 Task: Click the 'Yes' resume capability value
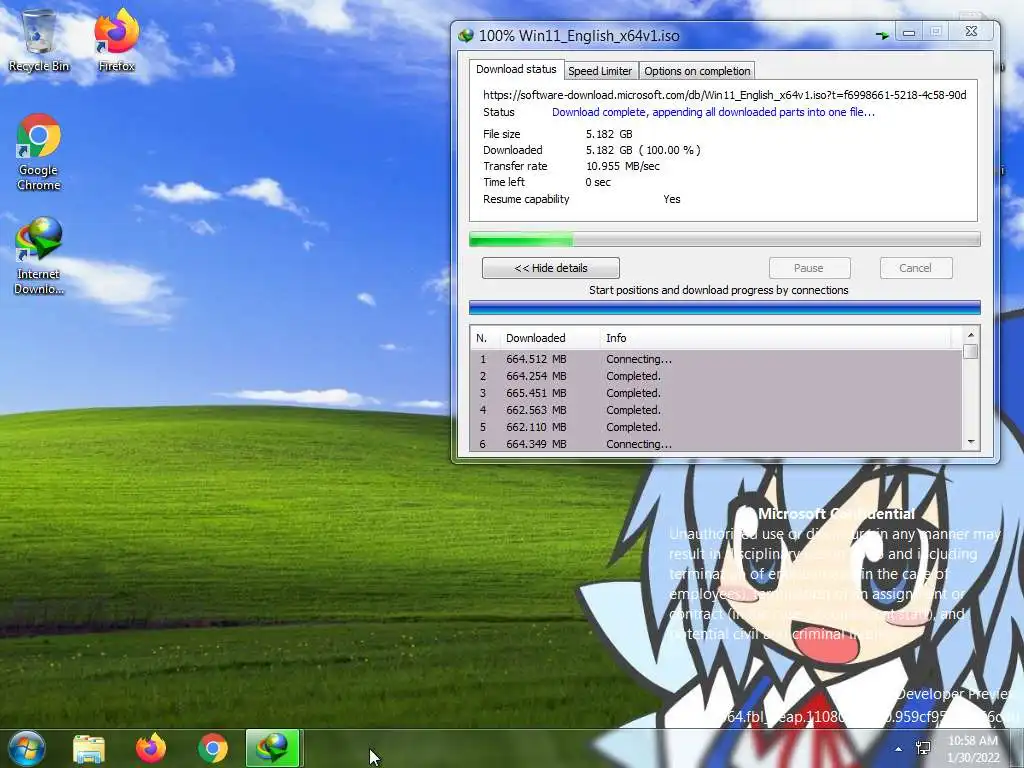[671, 199]
